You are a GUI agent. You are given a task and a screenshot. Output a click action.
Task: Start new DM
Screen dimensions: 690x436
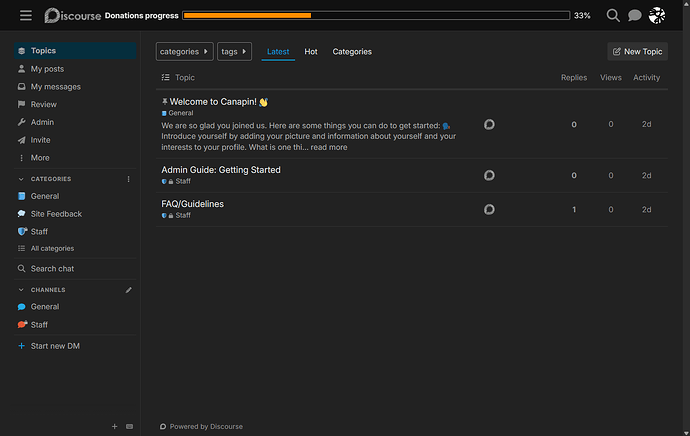[75, 346]
